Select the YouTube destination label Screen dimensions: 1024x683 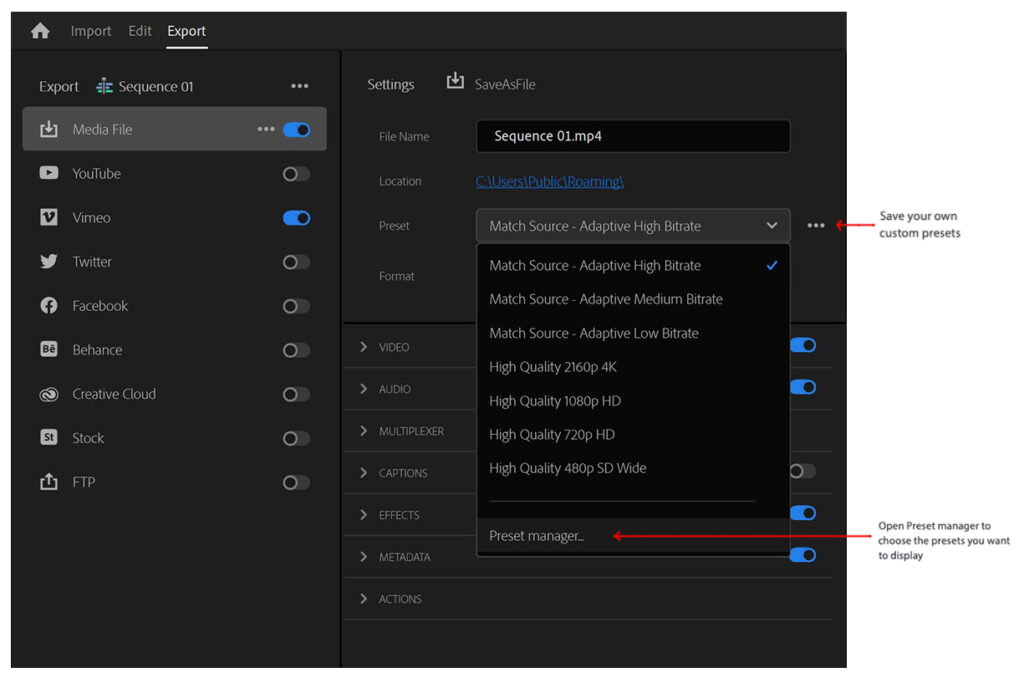[x=97, y=174]
